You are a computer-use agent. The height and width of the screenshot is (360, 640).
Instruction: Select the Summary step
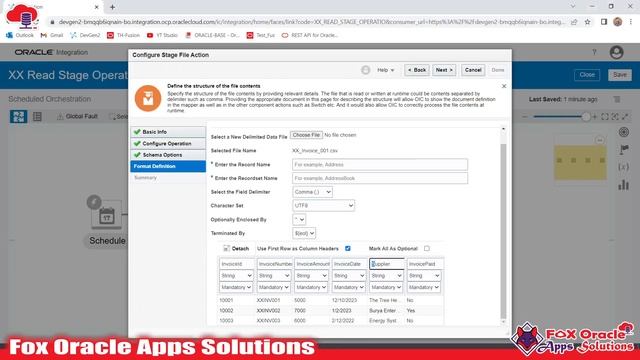[145, 178]
